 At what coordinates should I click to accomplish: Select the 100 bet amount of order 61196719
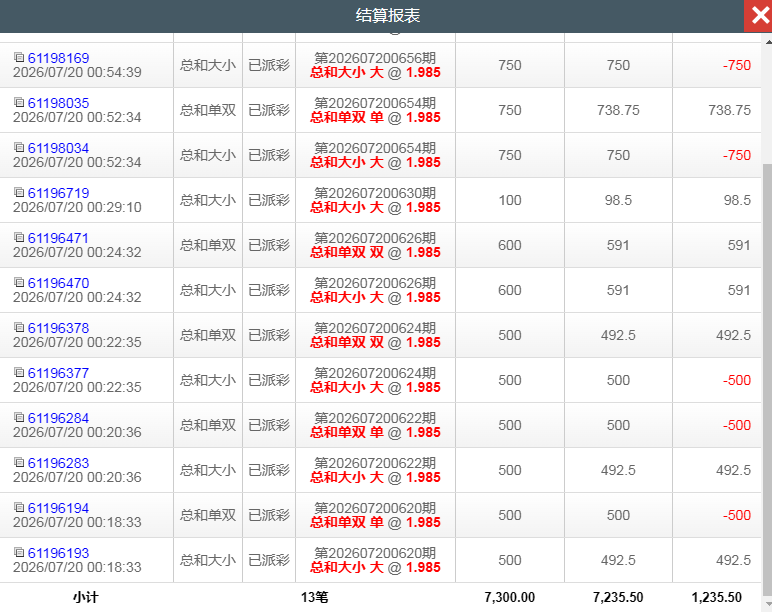click(510, 200)
